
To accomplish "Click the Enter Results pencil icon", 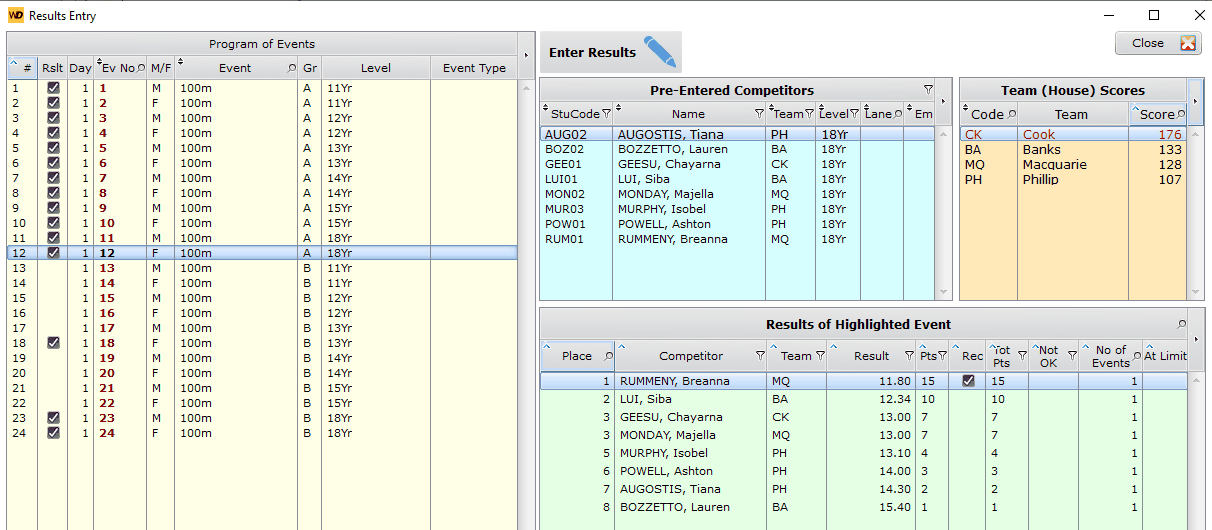I will 660,51.
